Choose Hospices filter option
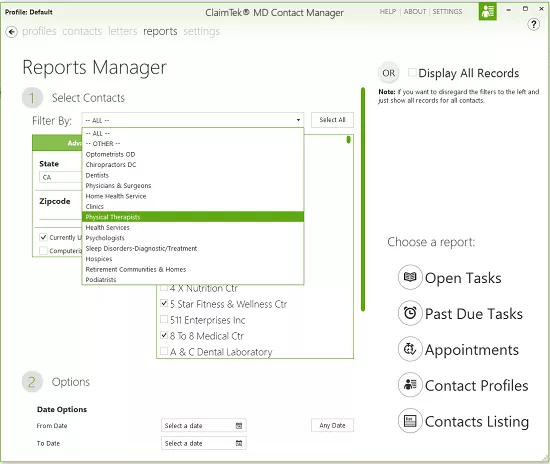Screen dimensions: 550x464 [x=193, y=259]
